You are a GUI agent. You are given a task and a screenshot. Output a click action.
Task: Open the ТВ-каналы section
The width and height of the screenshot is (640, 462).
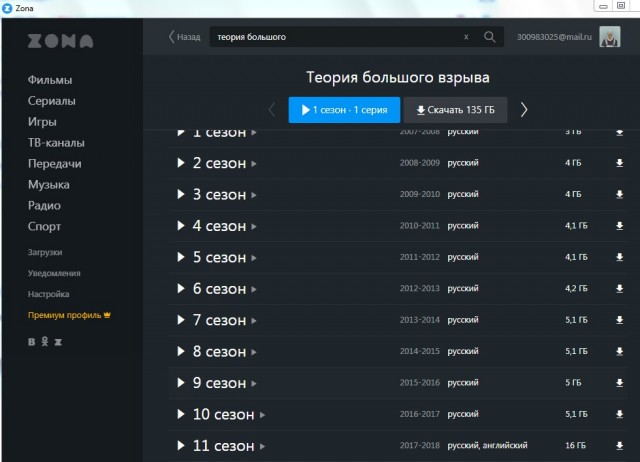coord(56,143)
